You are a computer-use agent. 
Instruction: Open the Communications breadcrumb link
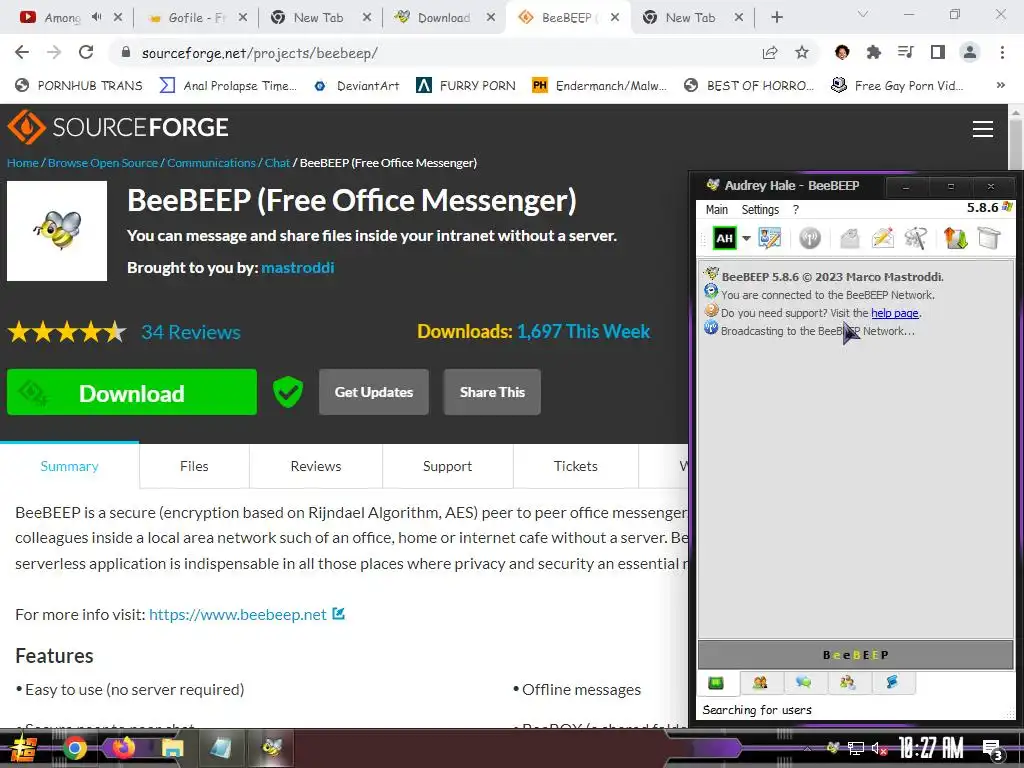pos(211,163)
